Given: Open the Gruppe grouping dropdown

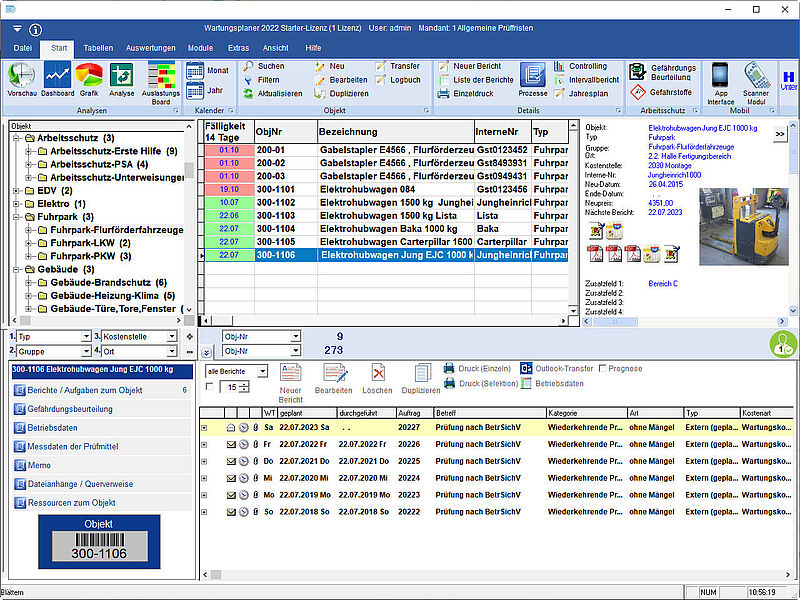Looking at the screenshot, I should point(86,352).
